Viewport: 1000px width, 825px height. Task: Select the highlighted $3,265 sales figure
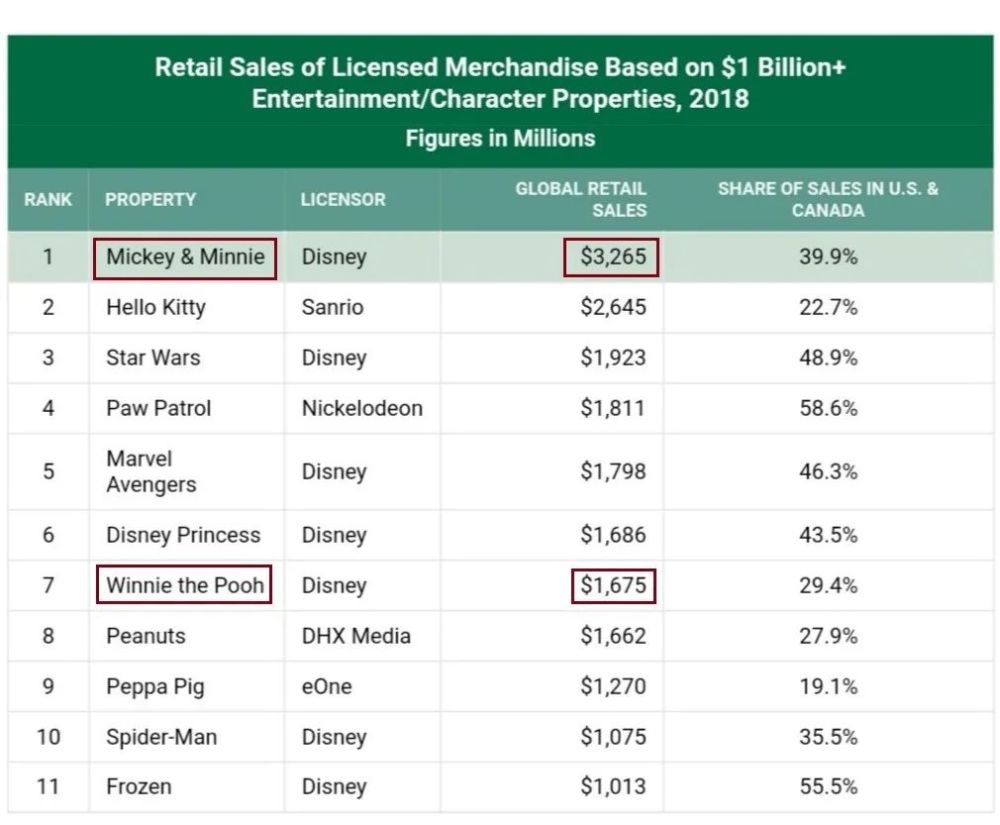click(x=612, y=257)
